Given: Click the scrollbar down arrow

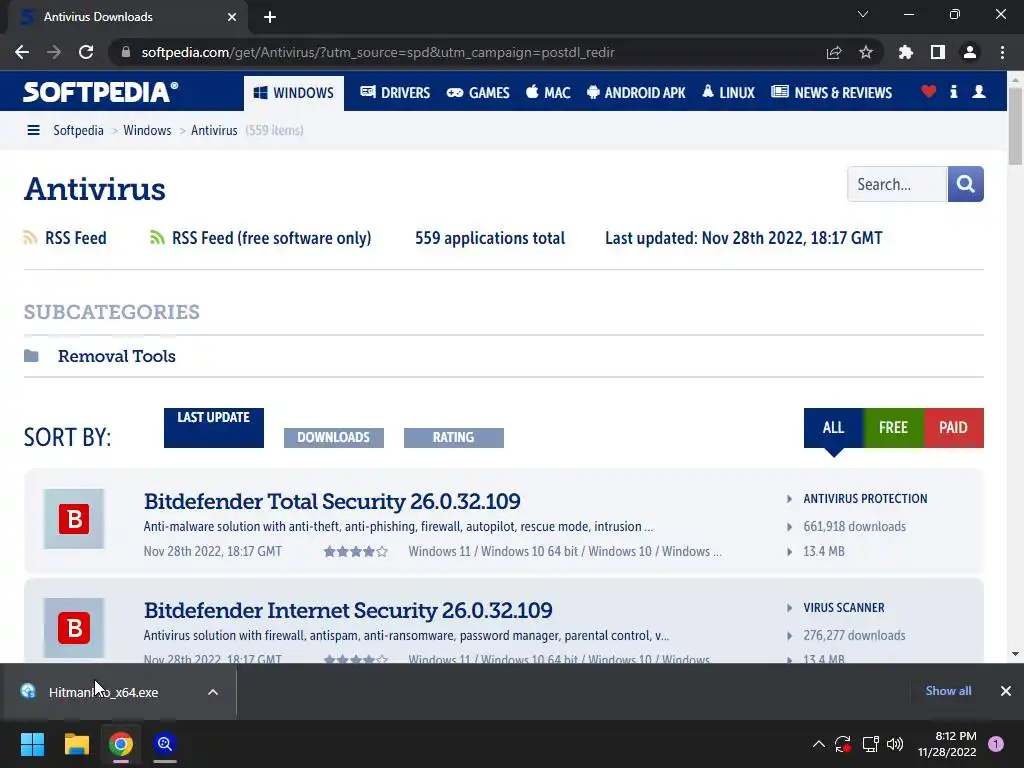Looking at the screenshot, I should pos(1015,654).
